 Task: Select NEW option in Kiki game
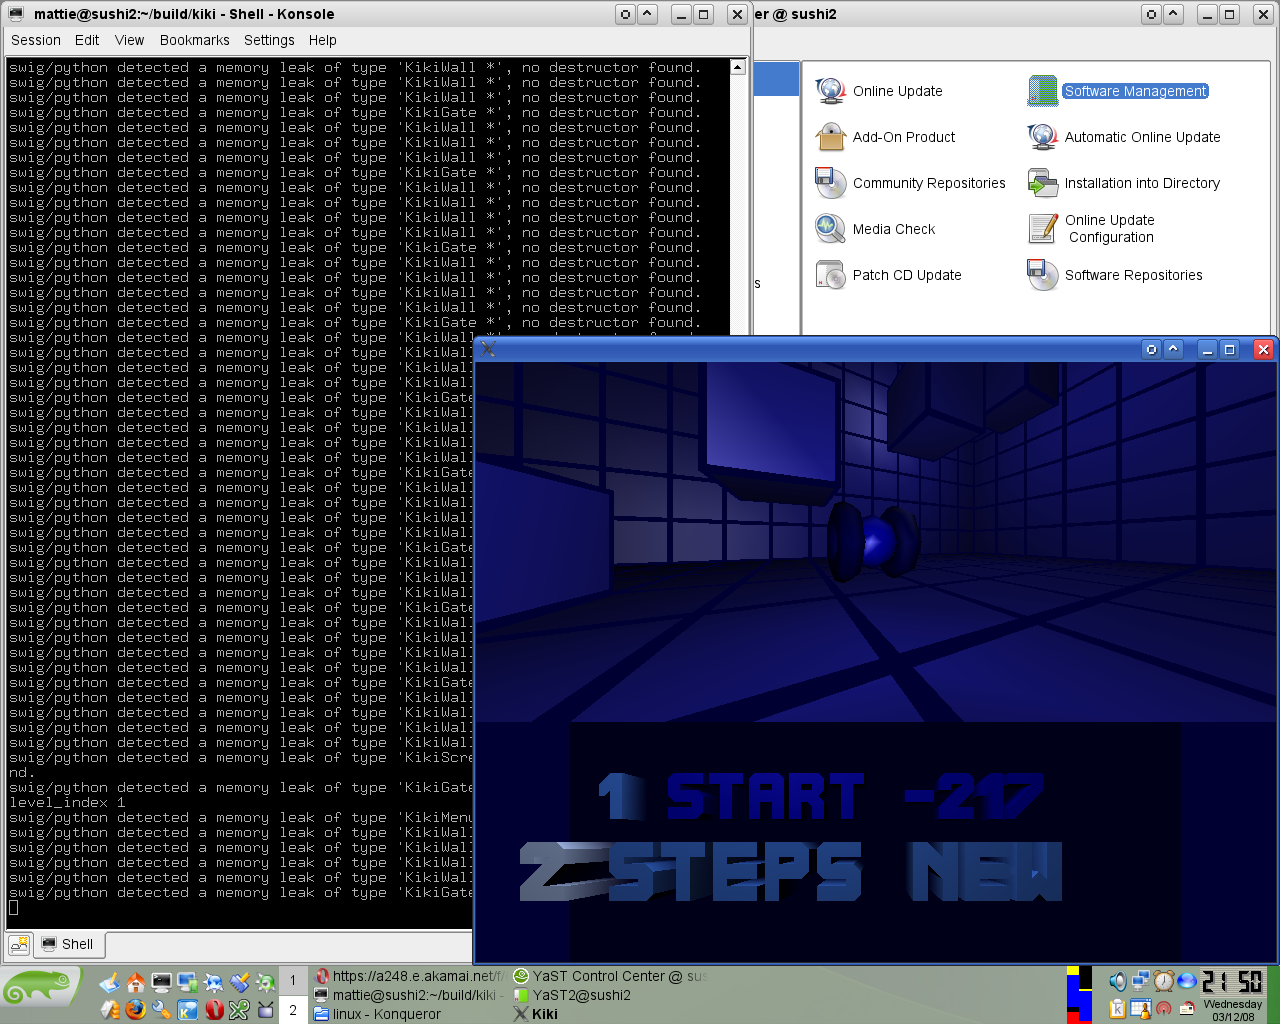pyautogui.click(x=985, y=871)
